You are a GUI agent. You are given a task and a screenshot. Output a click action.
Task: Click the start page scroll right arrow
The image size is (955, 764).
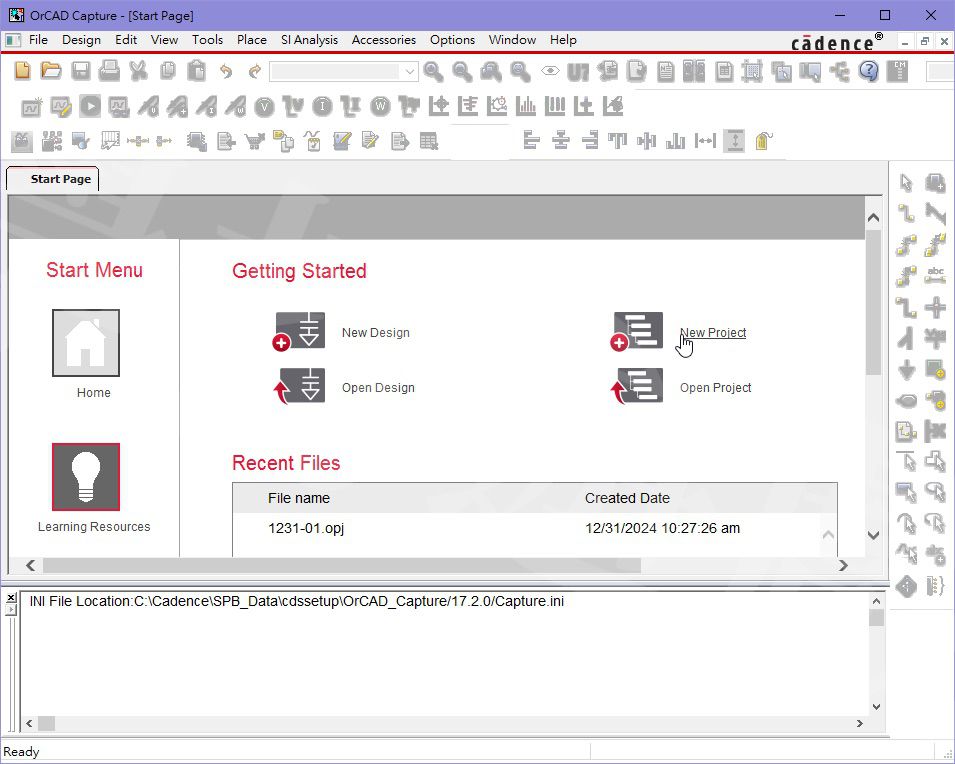pos(843,565)
